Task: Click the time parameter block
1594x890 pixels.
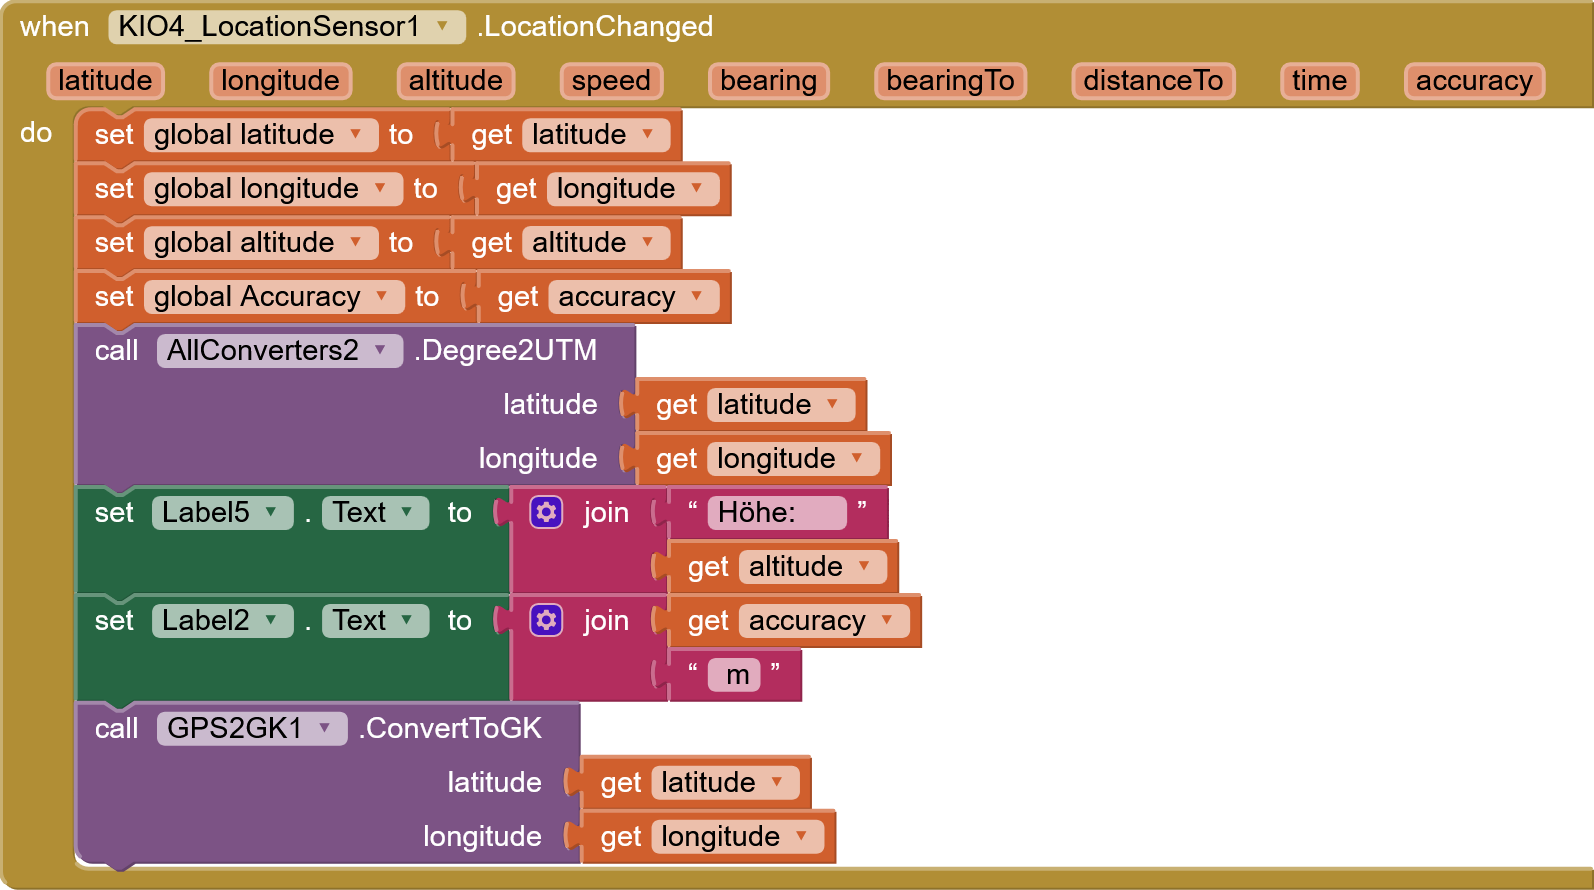Action: pos(1318,81)
